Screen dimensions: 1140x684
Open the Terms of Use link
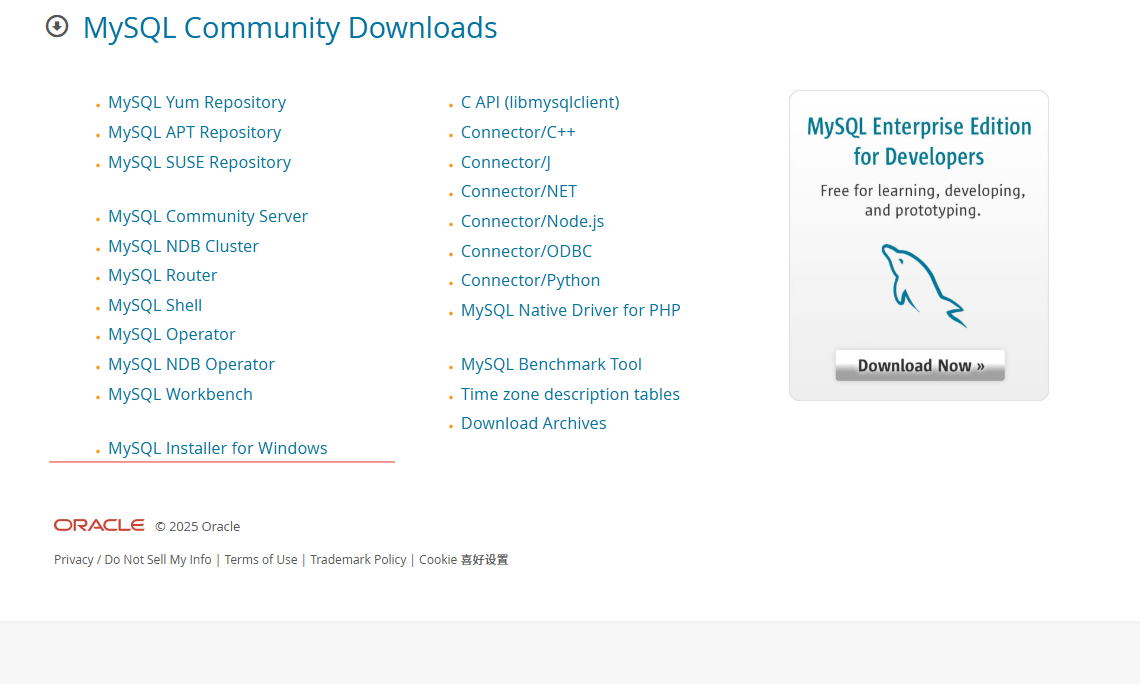click(x=260, y=560)
